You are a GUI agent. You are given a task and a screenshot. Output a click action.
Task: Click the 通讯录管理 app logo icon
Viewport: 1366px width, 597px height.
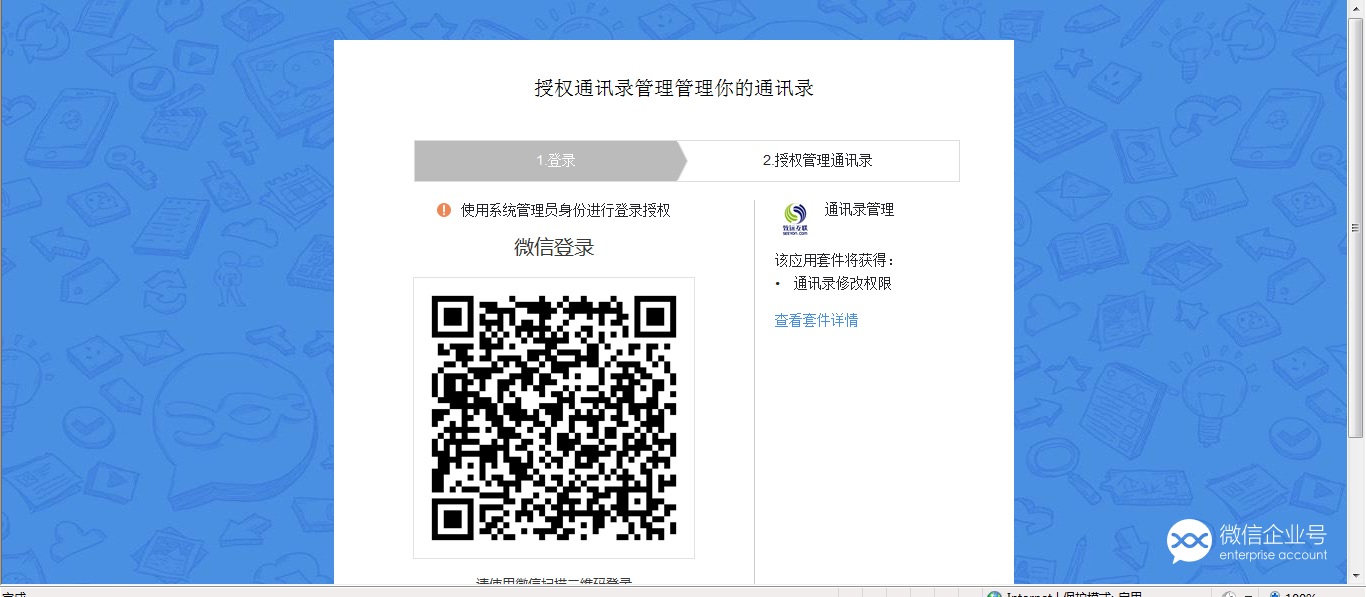point(796,219)
